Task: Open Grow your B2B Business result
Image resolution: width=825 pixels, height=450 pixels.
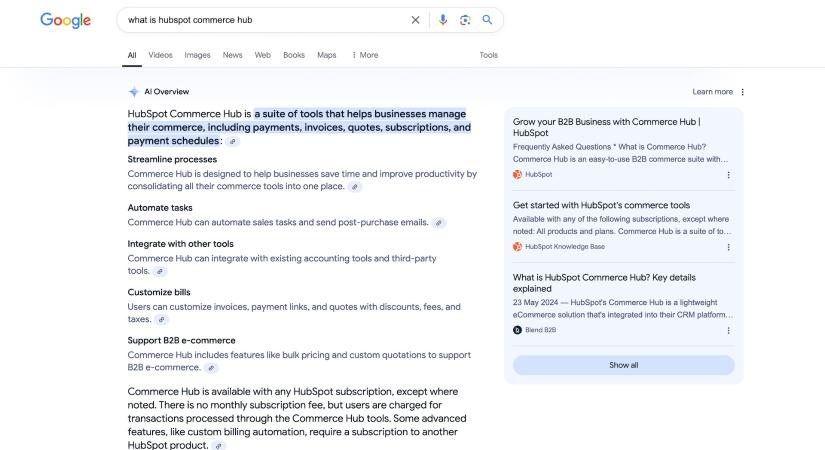Action: point(607,127)
